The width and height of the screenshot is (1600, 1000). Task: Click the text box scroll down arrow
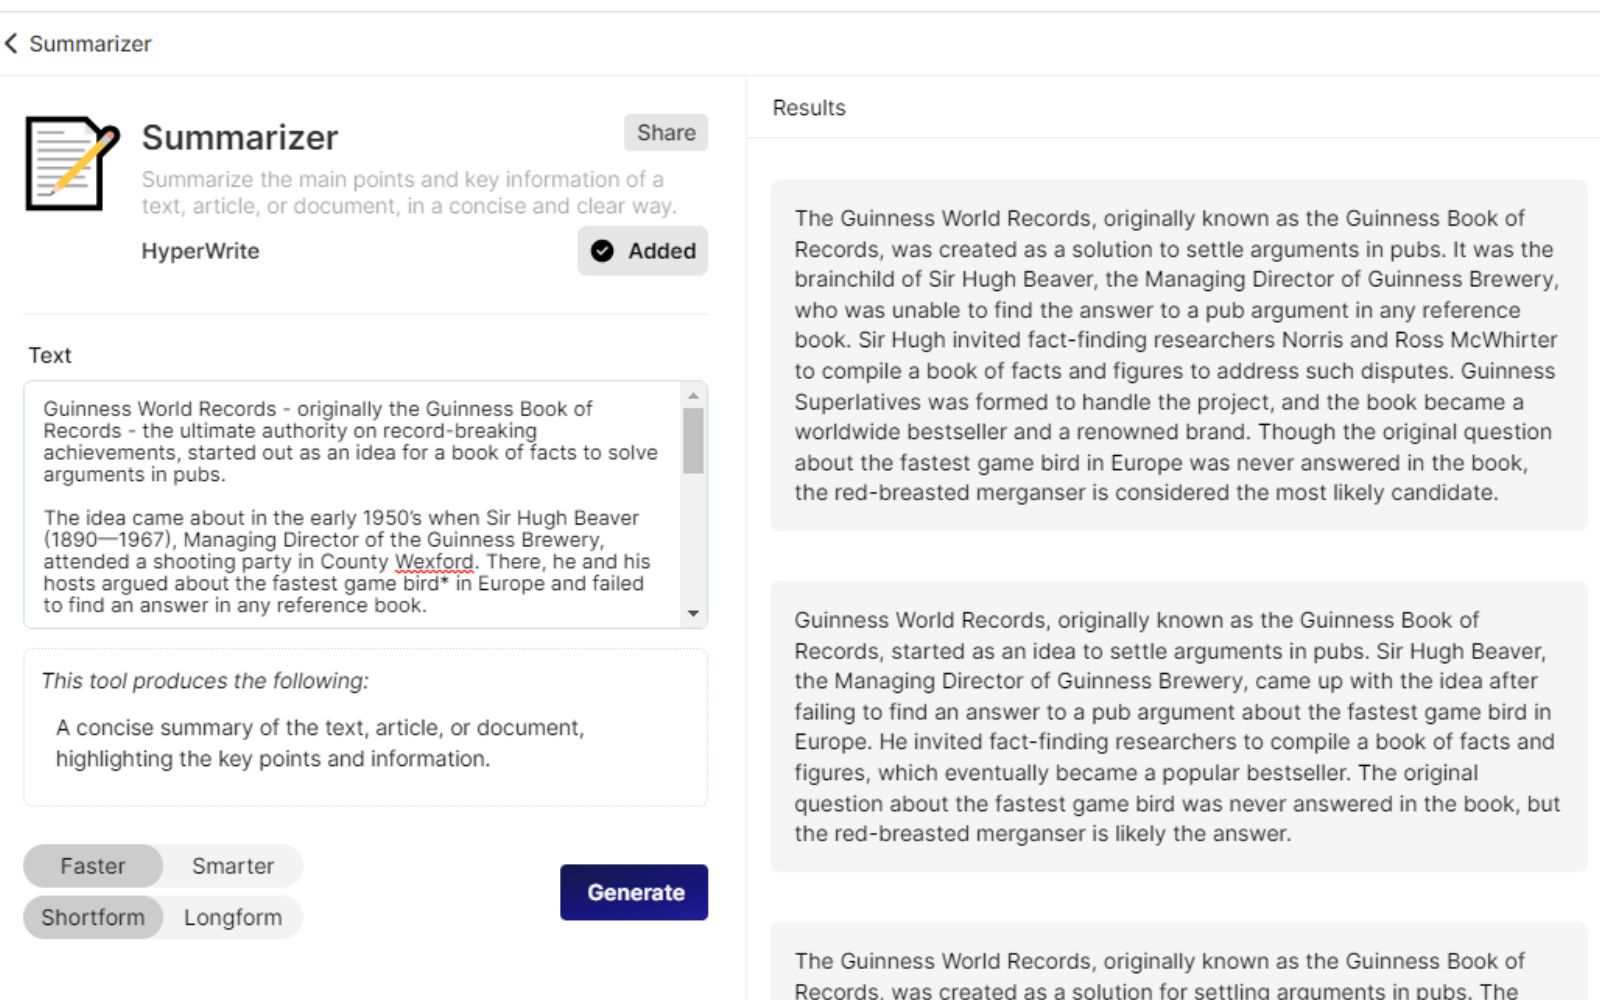[693, 613]
